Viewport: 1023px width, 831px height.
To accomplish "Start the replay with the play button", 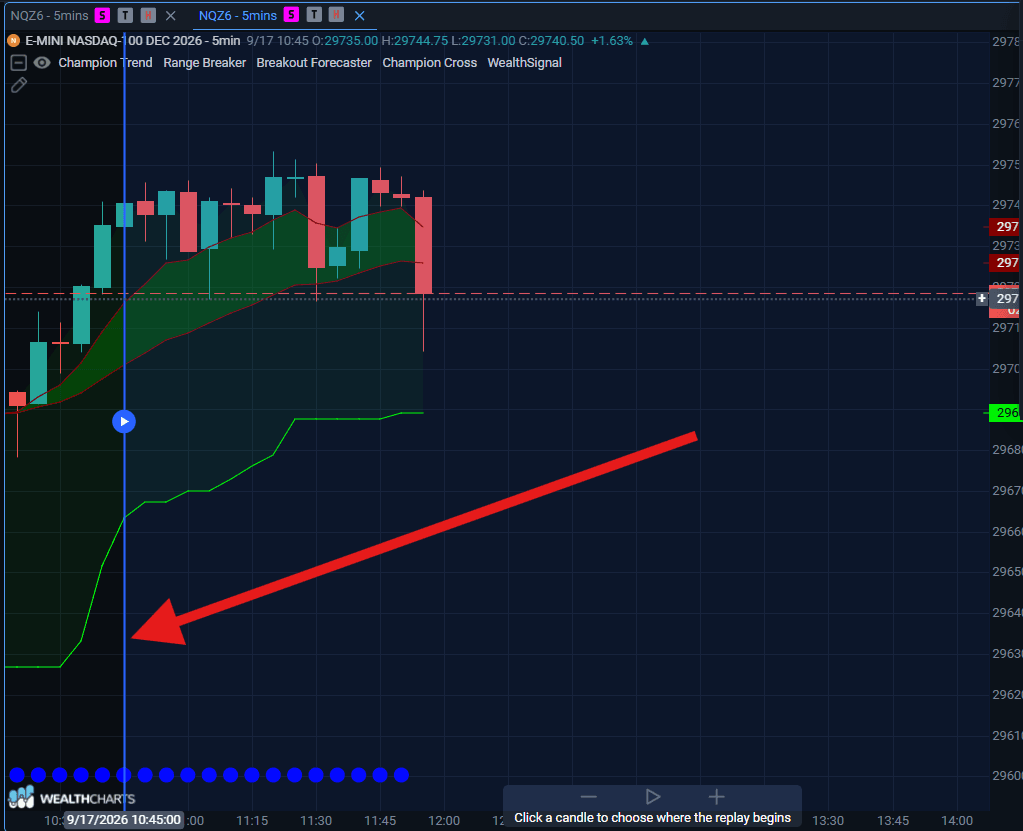I will point(652,796).
